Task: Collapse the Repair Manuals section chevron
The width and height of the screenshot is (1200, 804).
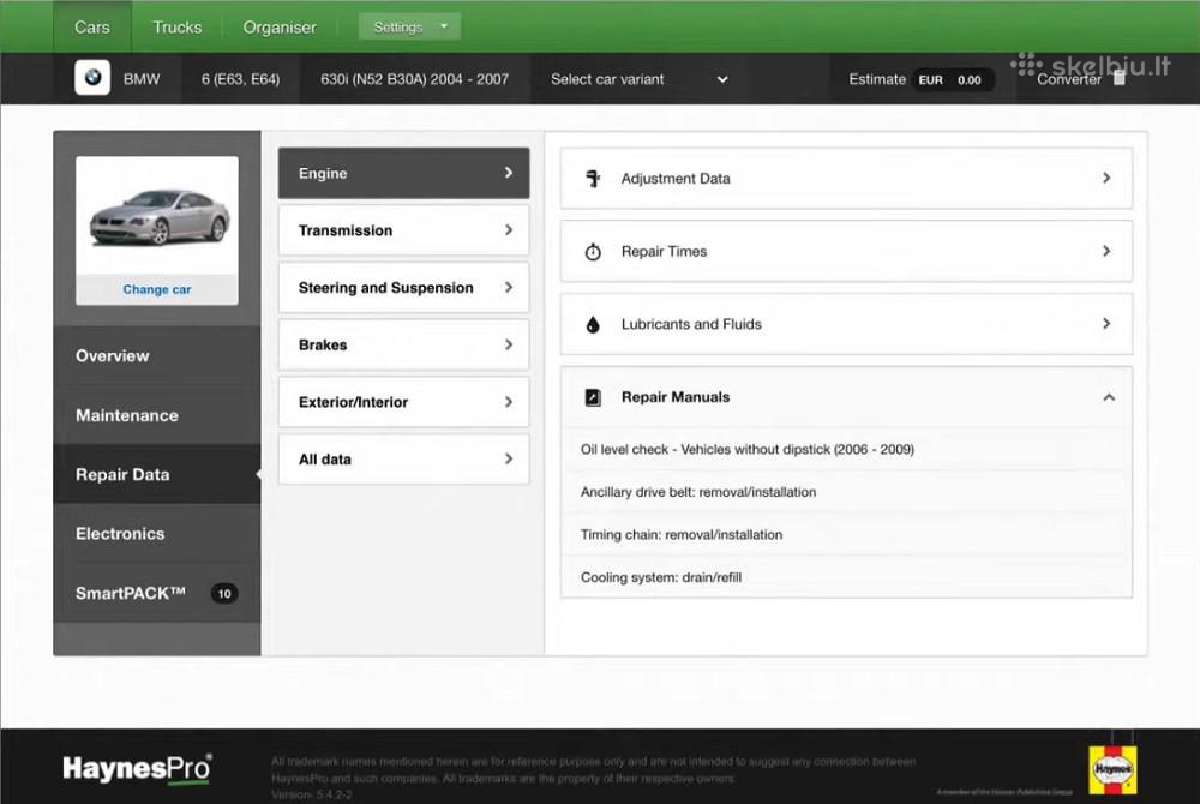Action: [1108, 397]
